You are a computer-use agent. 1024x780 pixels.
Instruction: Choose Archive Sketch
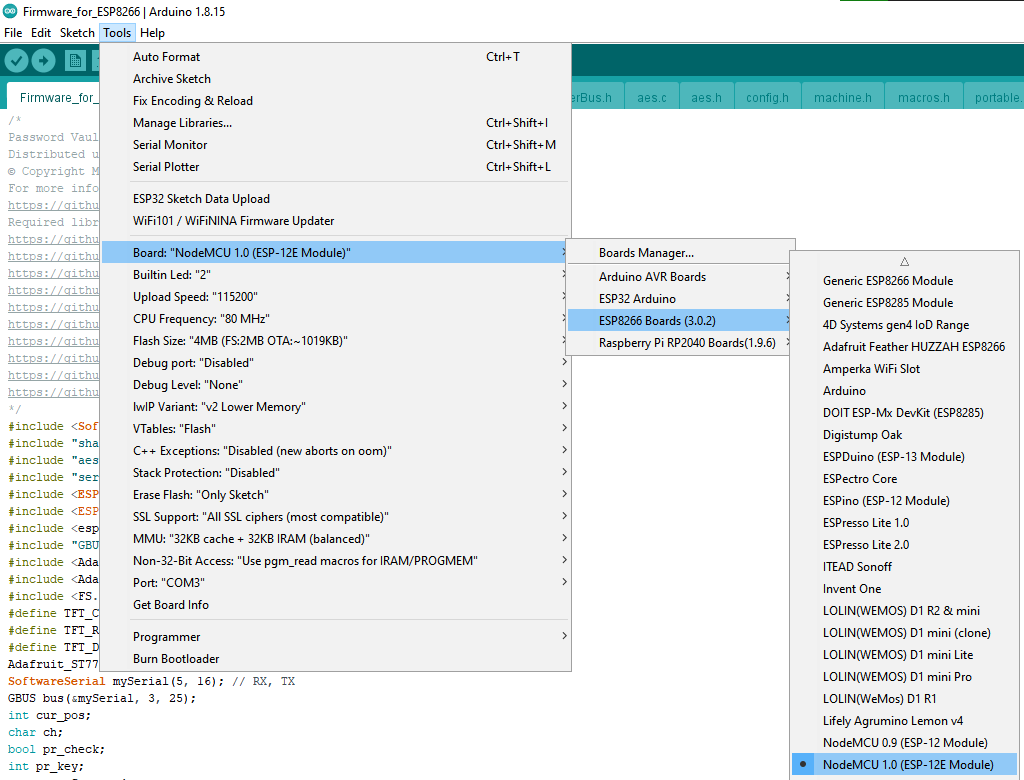click(x=336, y=79)
